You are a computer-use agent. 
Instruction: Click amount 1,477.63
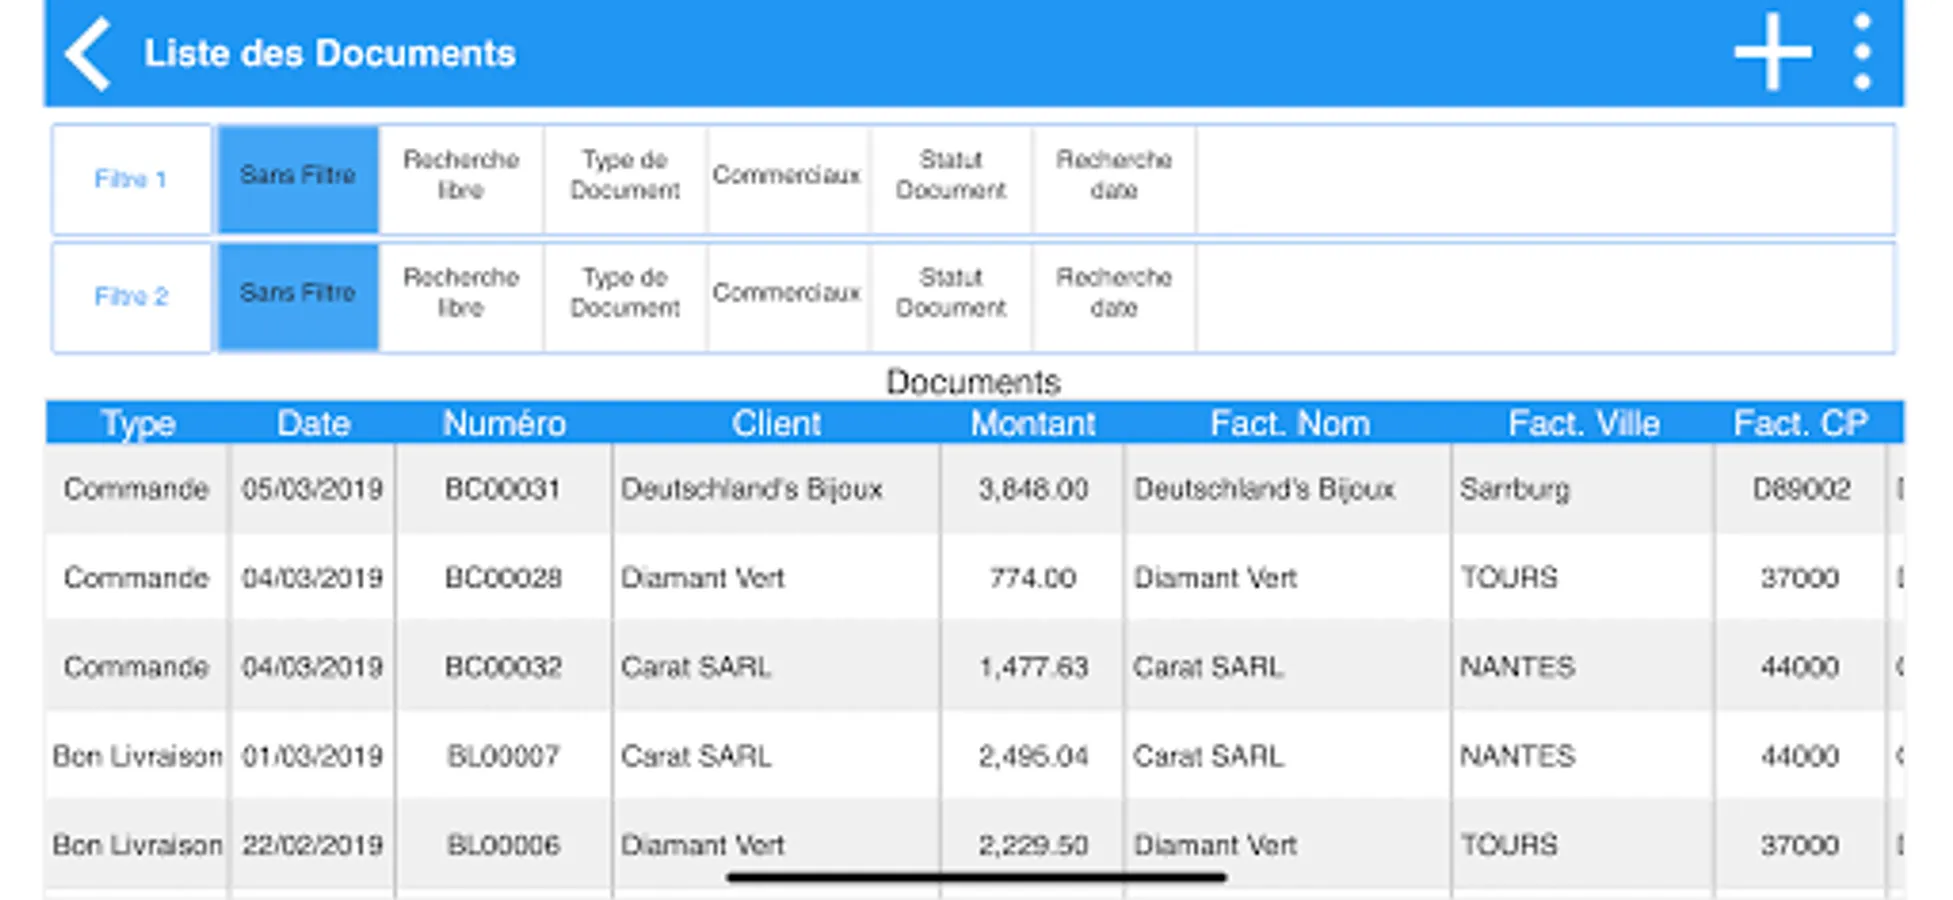(1033, 667)
